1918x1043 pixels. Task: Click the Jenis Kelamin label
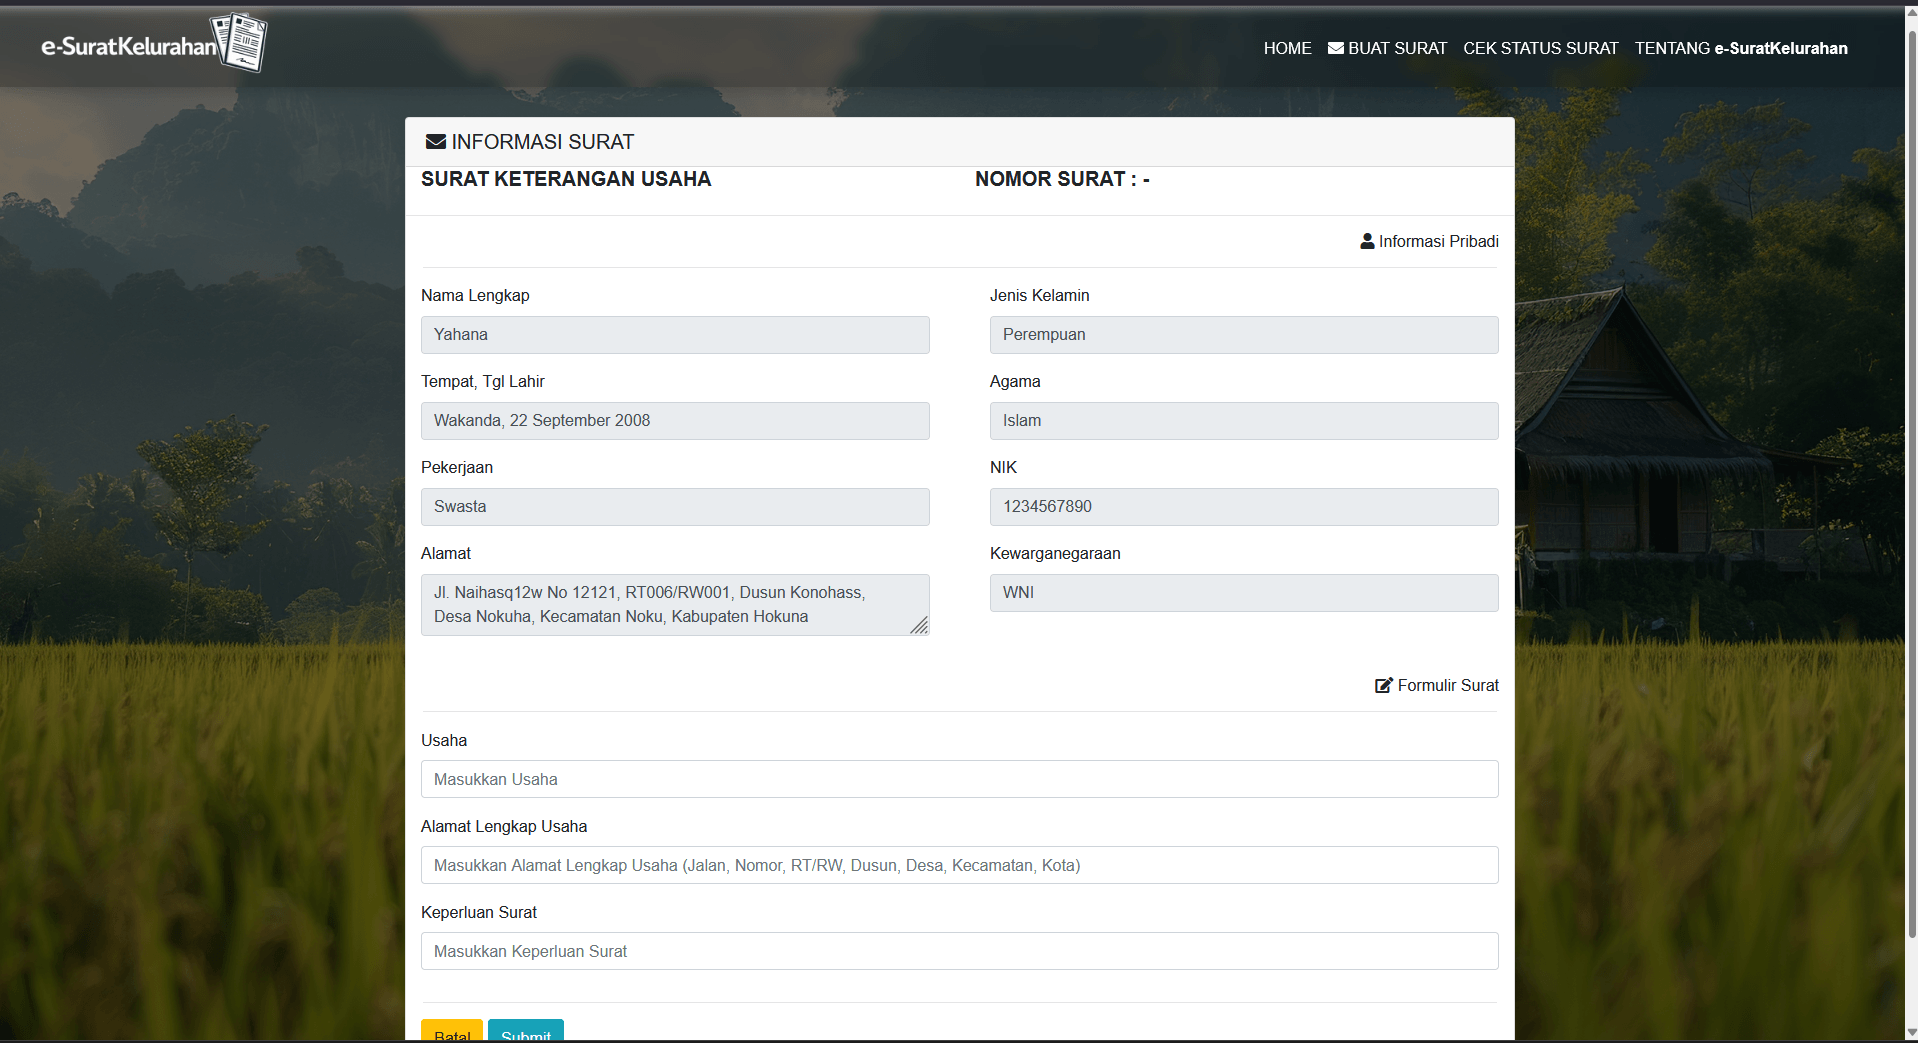[x=1040, y=295]
